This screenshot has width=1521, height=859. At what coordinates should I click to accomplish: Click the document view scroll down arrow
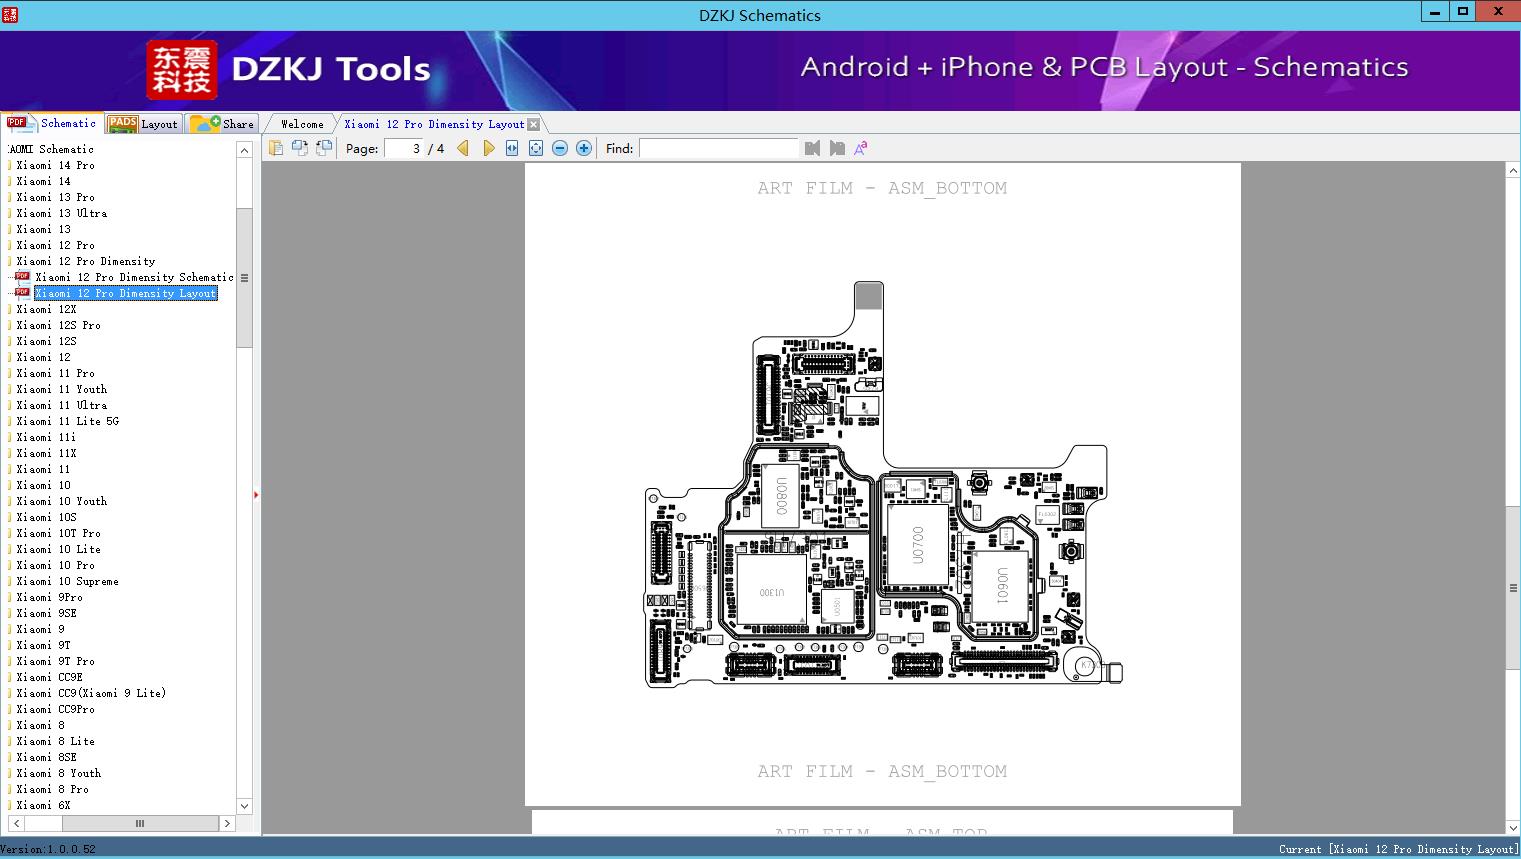(x=1513, y=827)
